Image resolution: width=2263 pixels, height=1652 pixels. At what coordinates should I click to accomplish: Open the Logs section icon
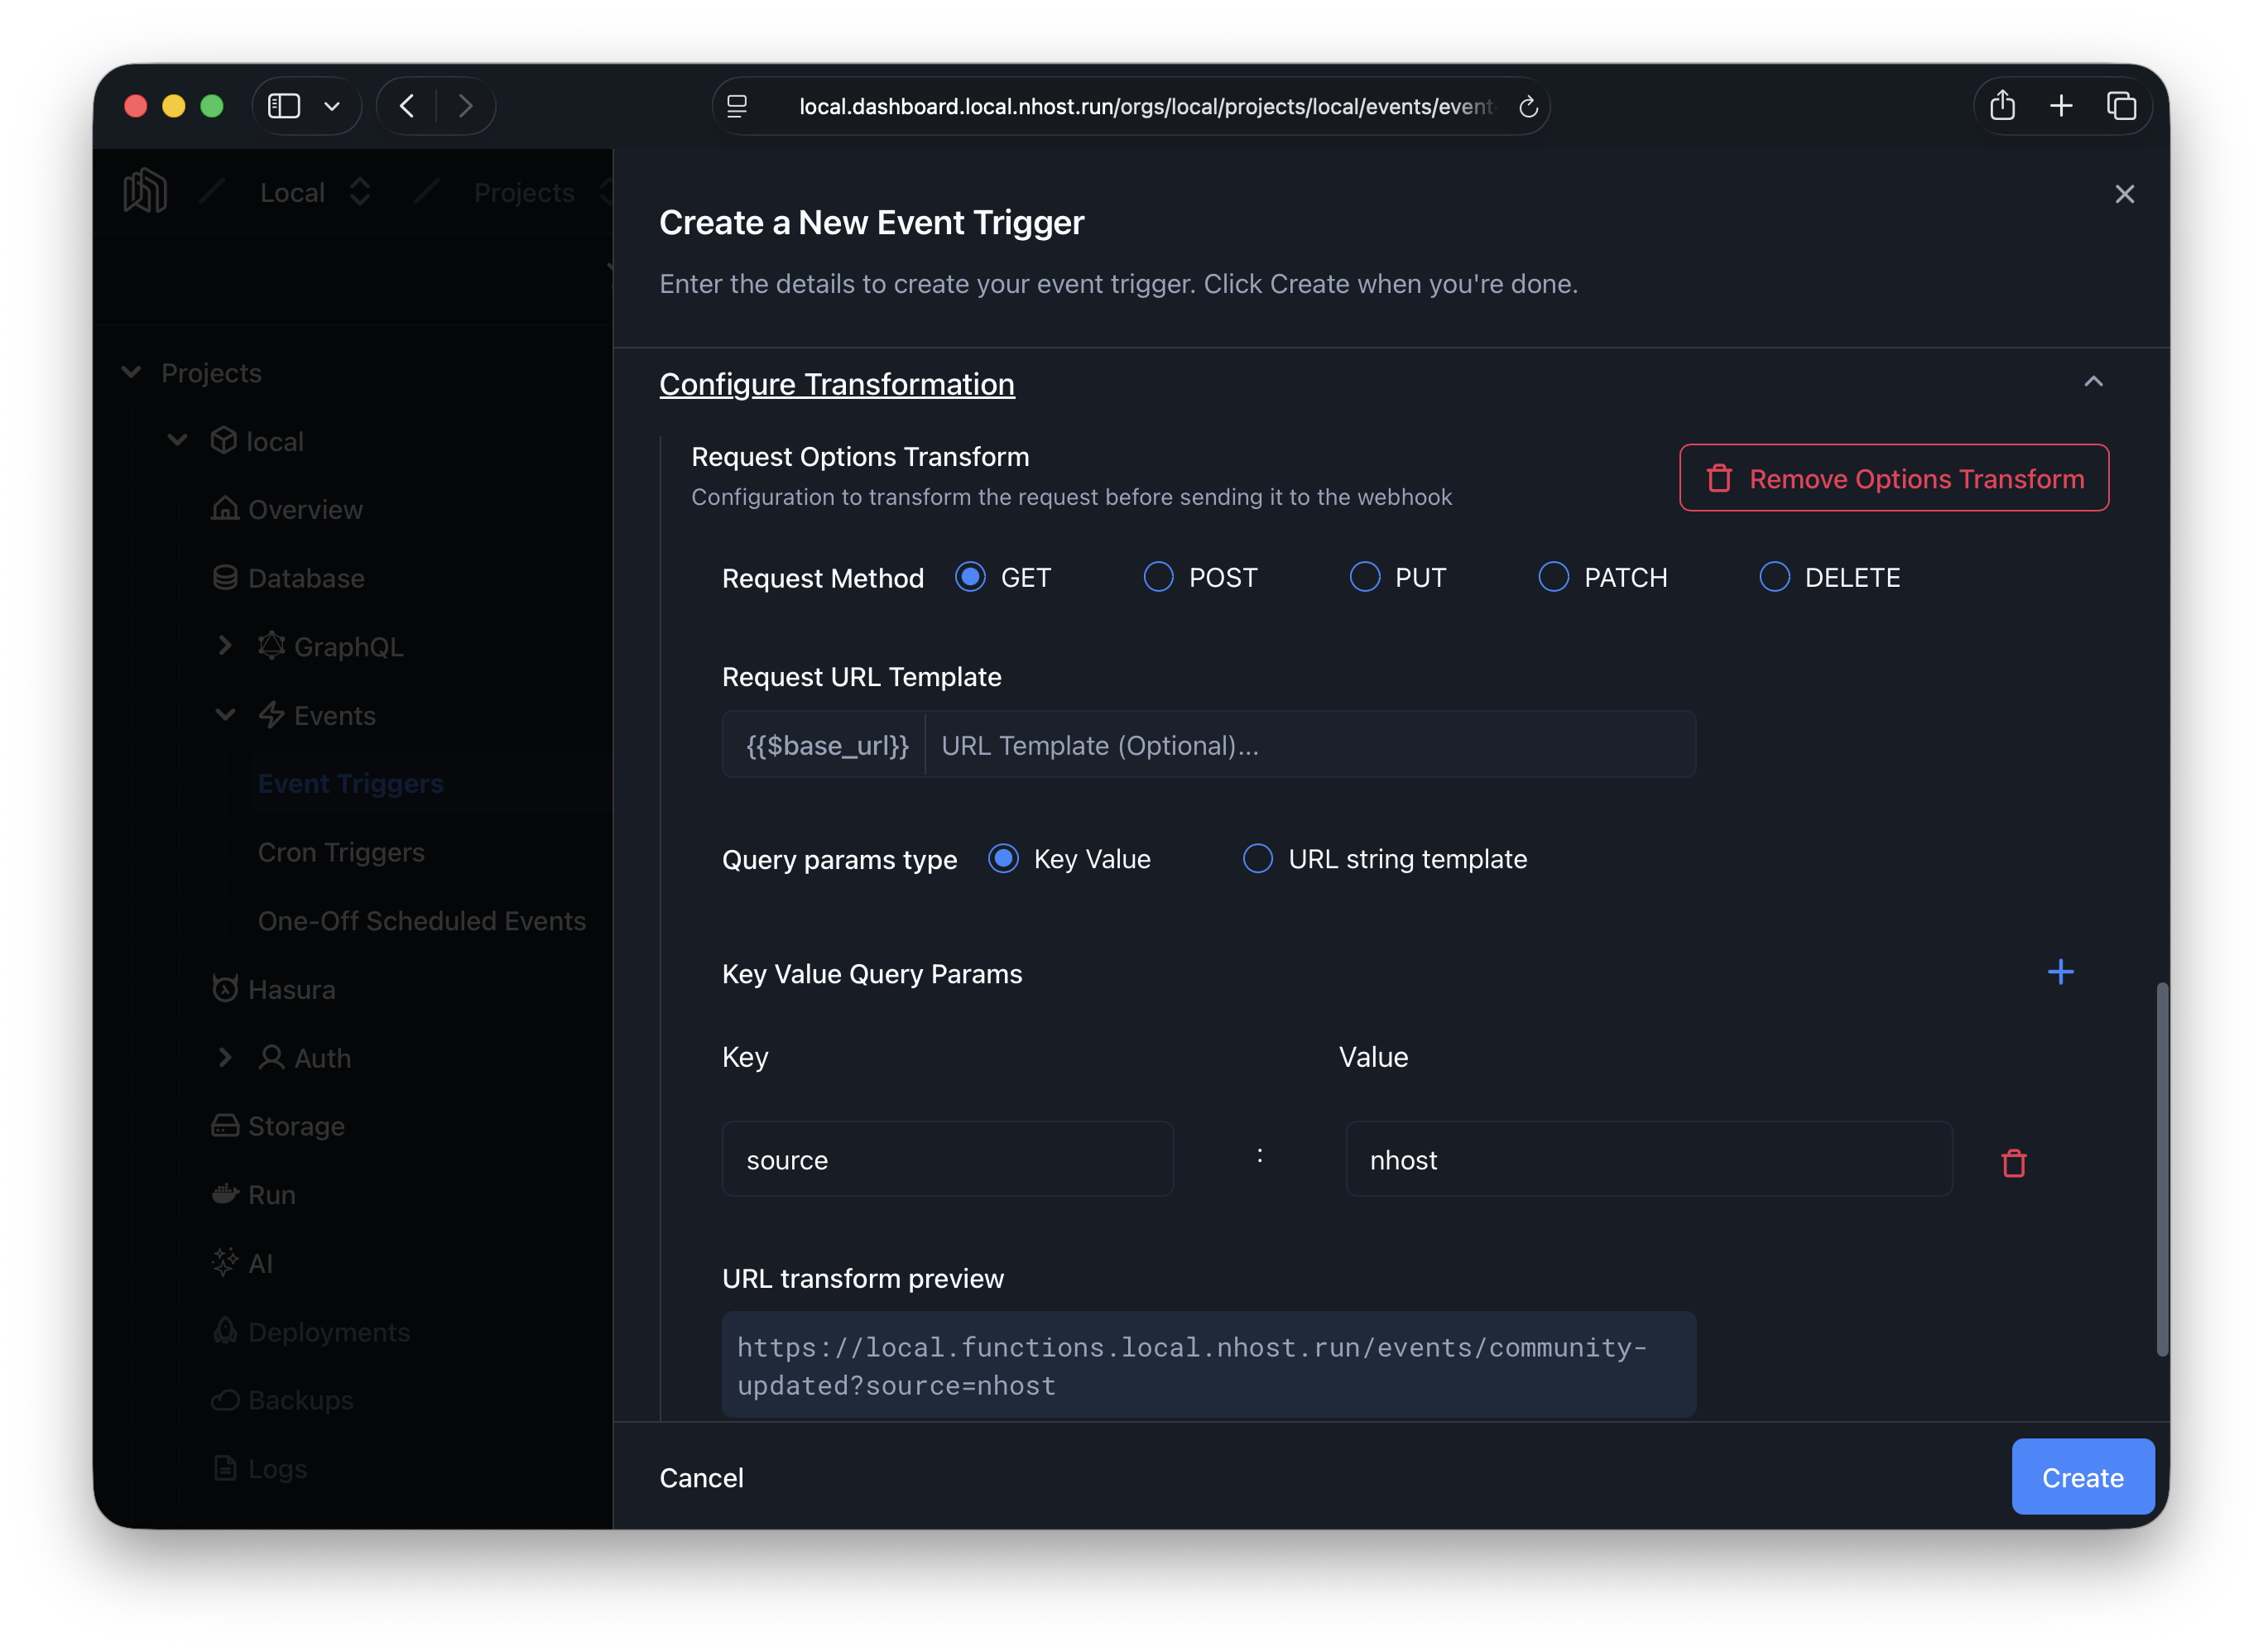tap(225, 1468)
